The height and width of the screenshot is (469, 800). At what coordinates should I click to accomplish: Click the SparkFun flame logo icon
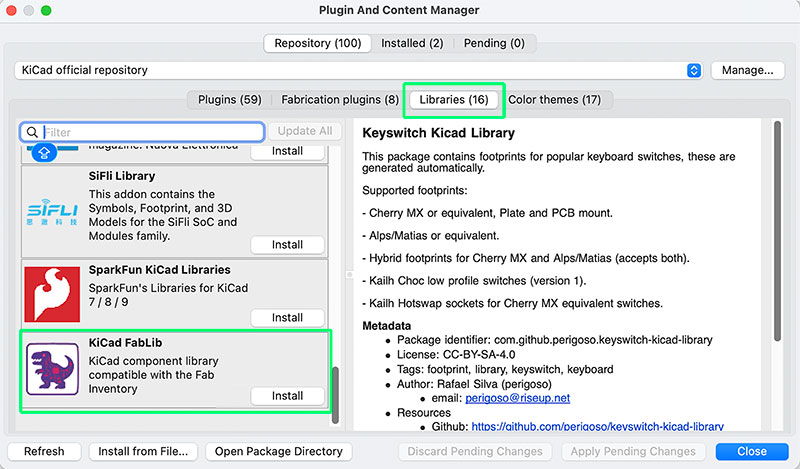52,294
